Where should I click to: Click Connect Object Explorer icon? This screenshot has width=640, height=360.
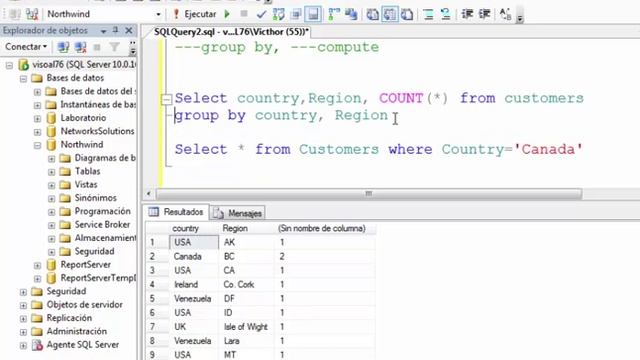(x=63, y=47)
